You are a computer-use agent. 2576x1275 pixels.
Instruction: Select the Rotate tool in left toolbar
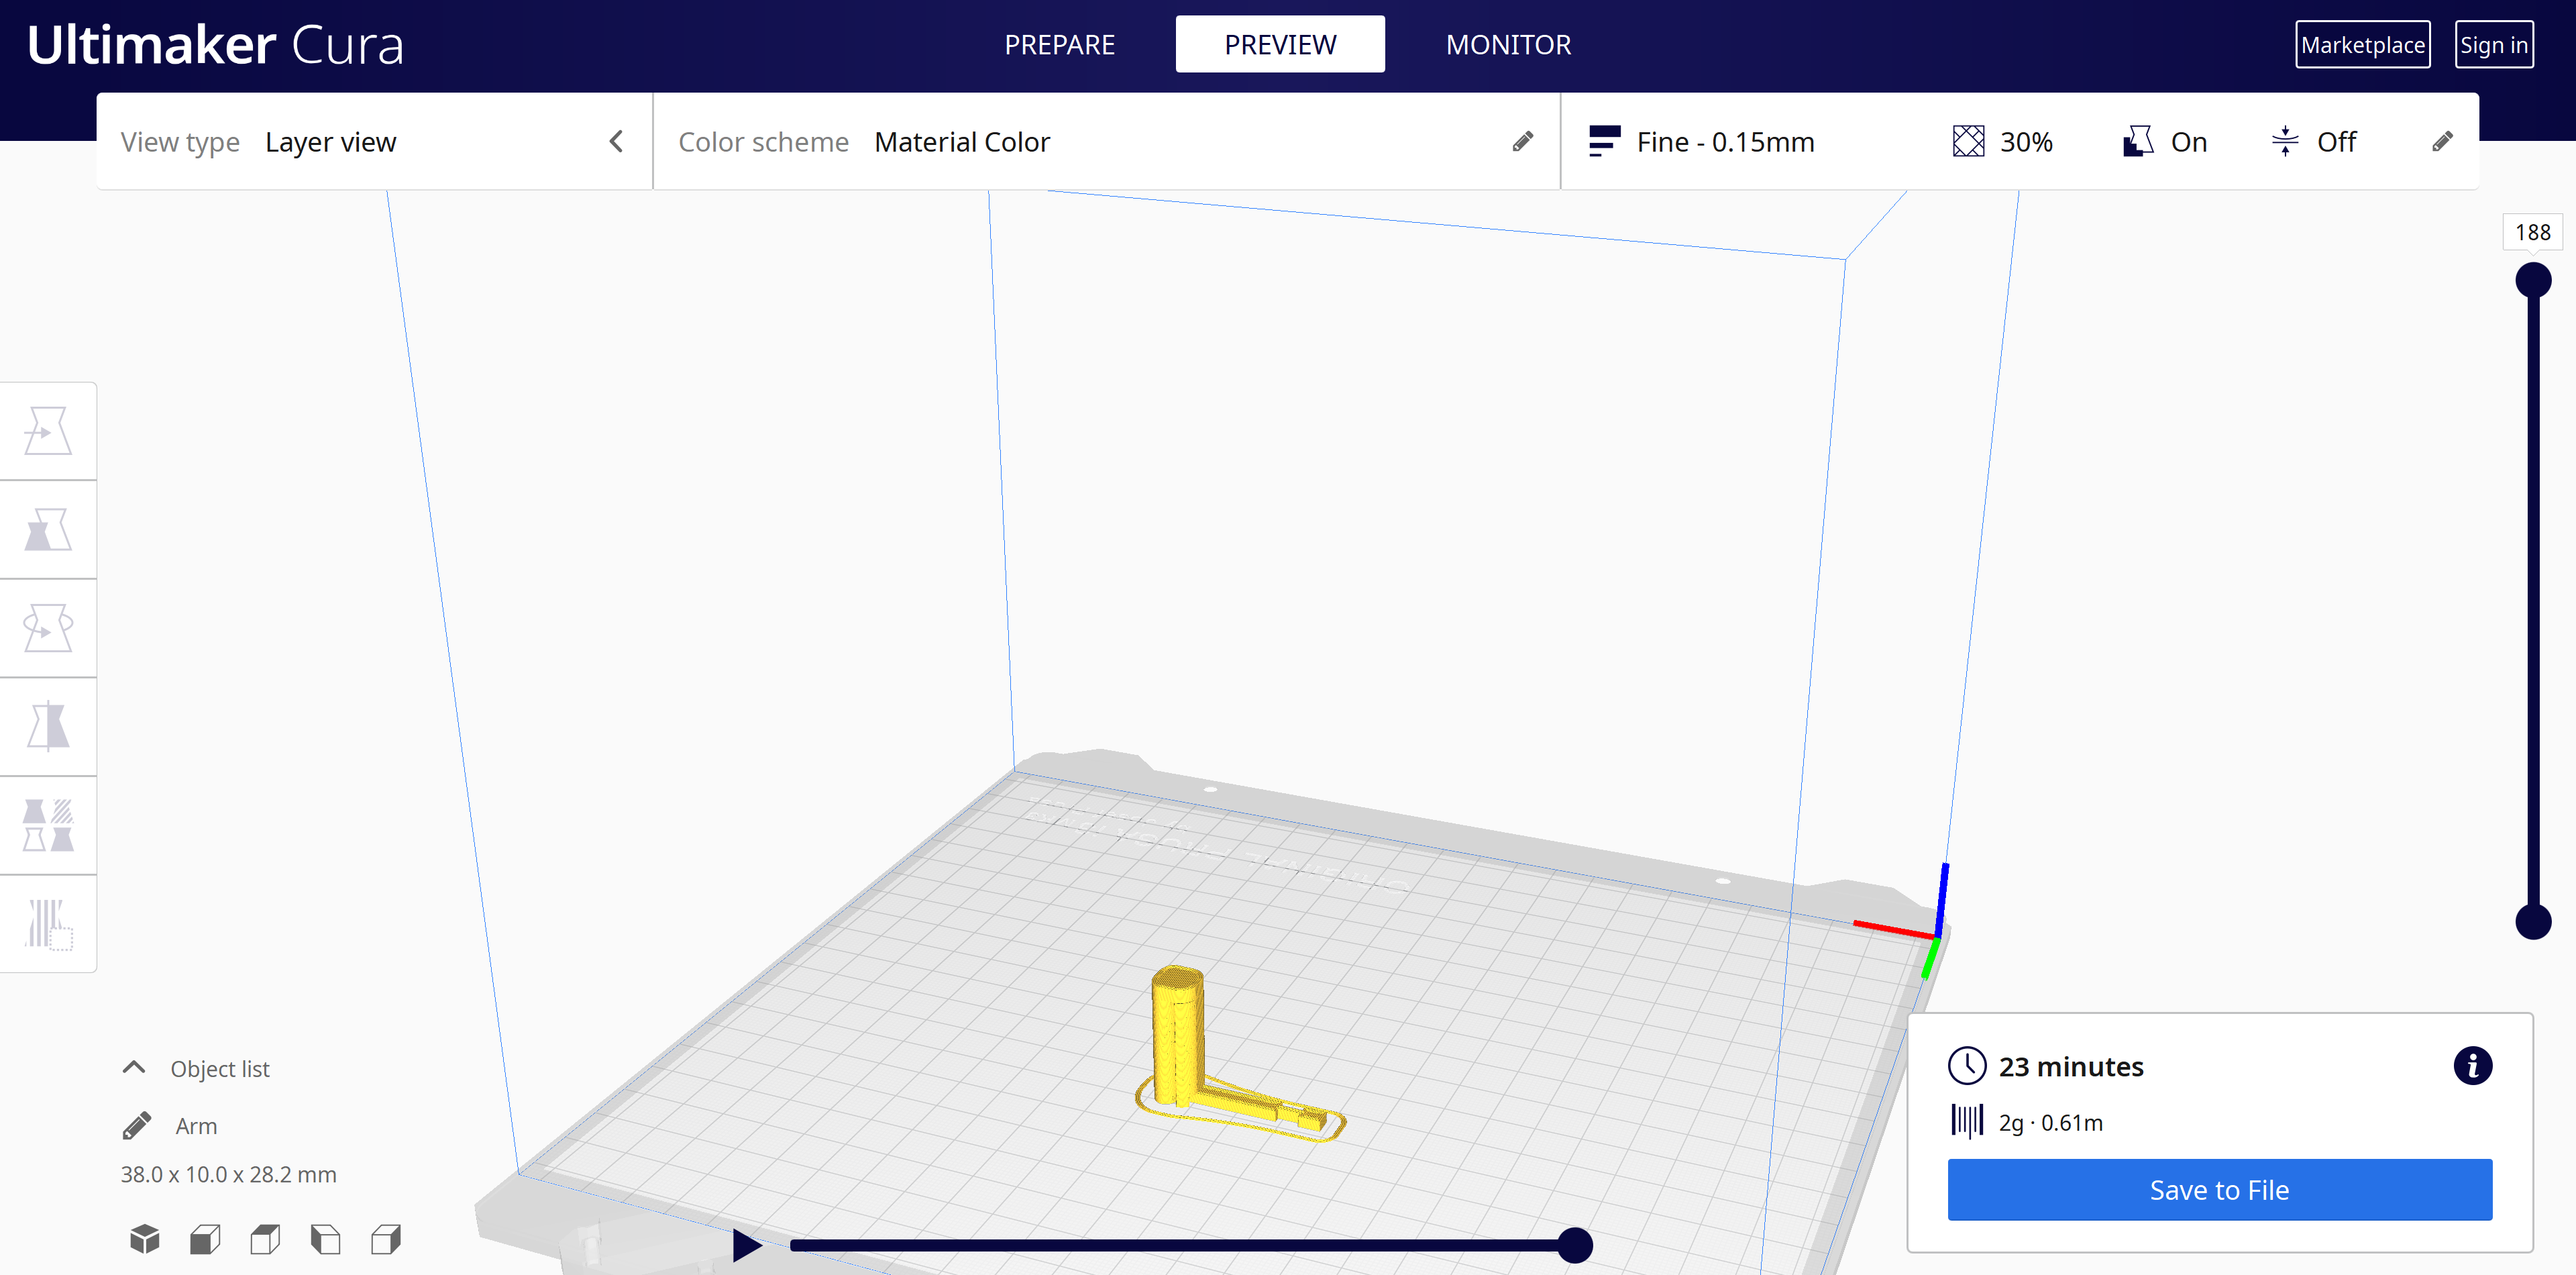(x=47, y=628)
